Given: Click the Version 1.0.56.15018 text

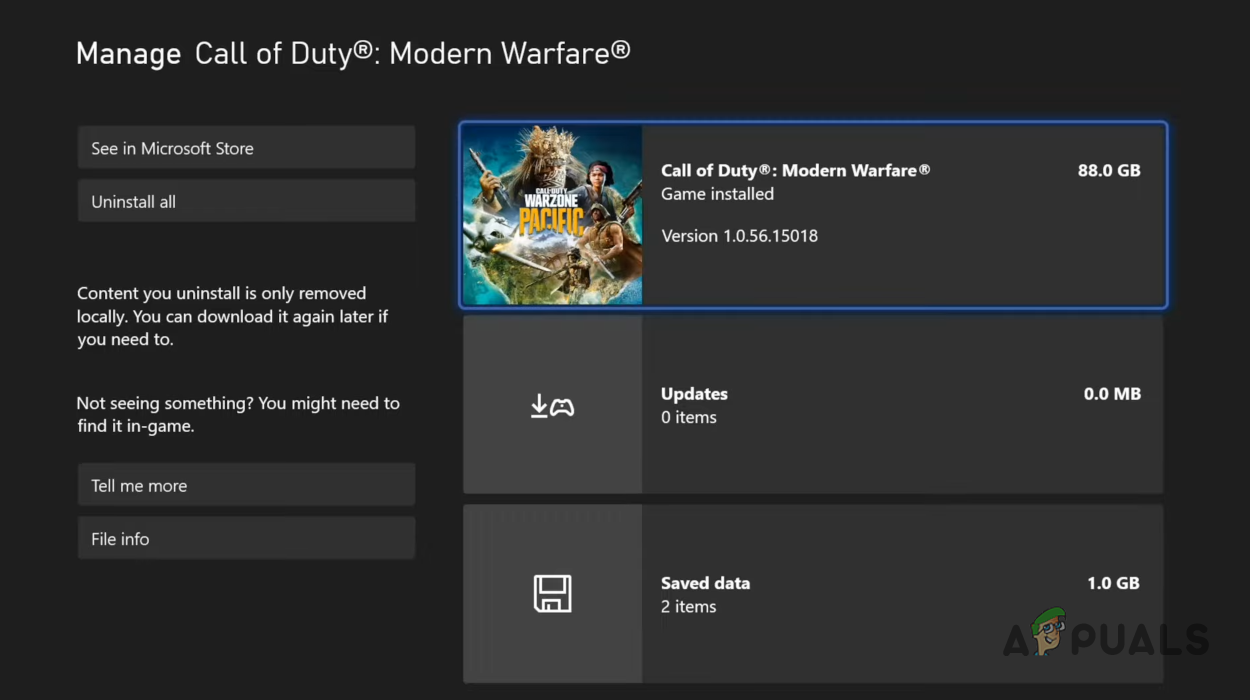Looking at the screenshot, I should coord(739,236).
